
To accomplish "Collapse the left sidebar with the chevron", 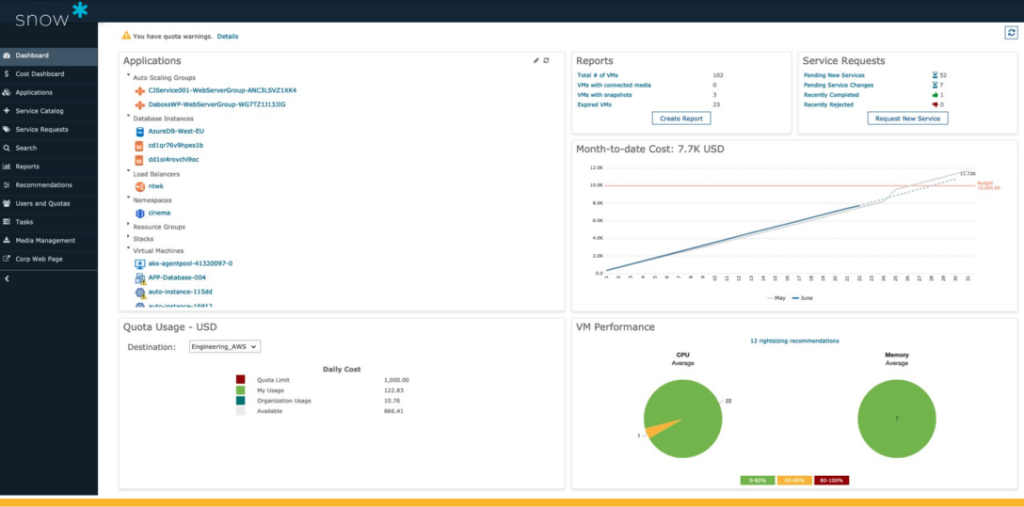I will [7, 278].
